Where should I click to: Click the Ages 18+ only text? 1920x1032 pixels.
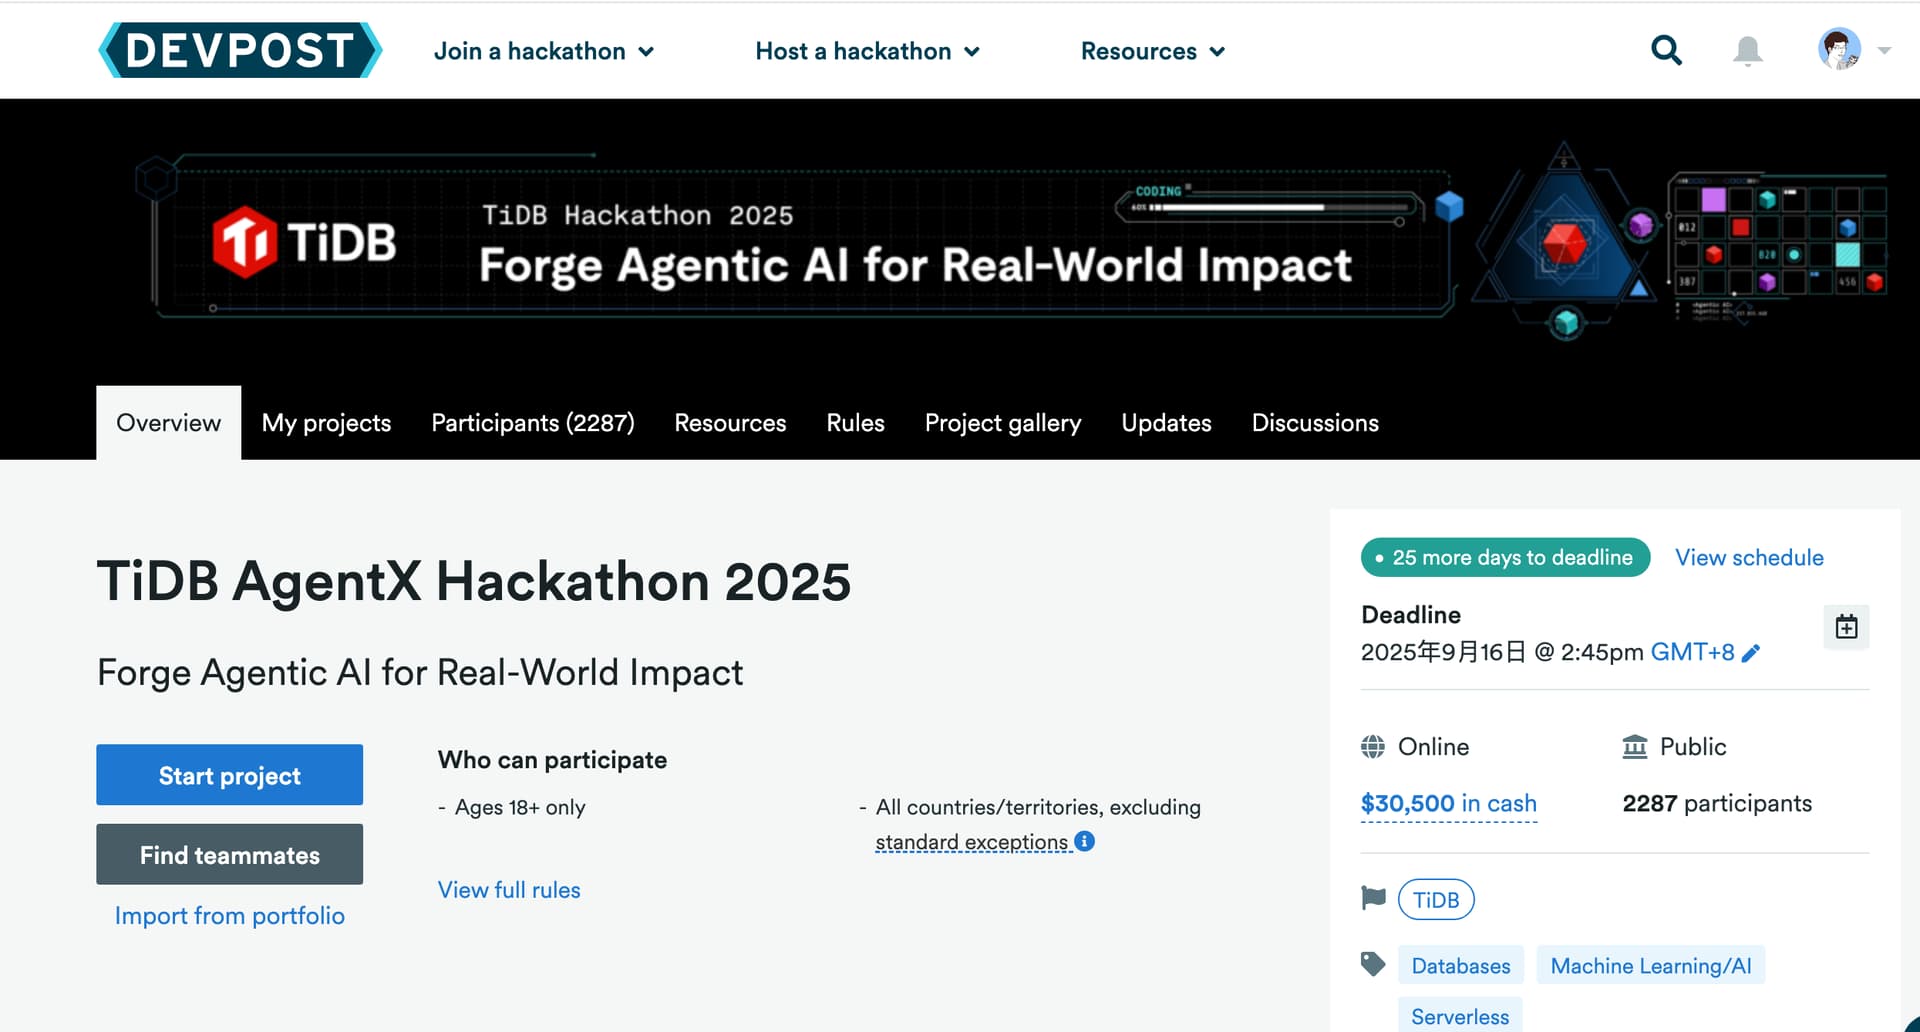tap(520, 807)
